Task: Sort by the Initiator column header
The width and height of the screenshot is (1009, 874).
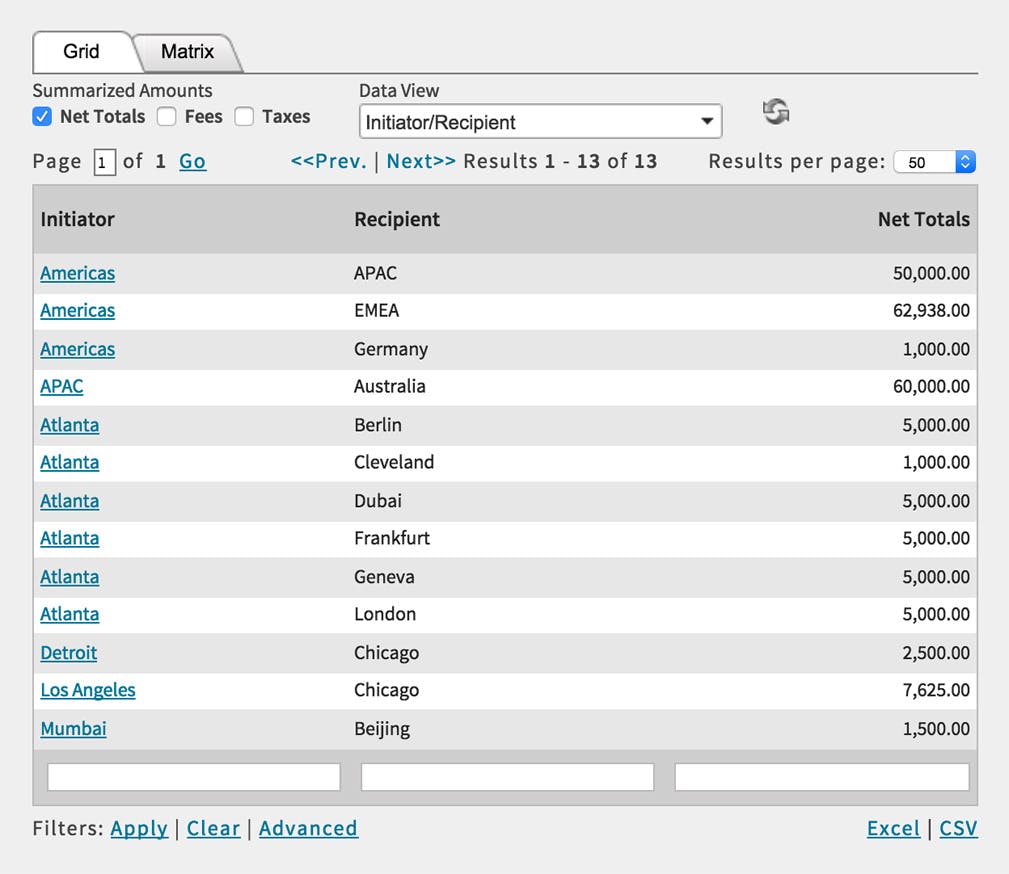Action: tap(77, 219)
